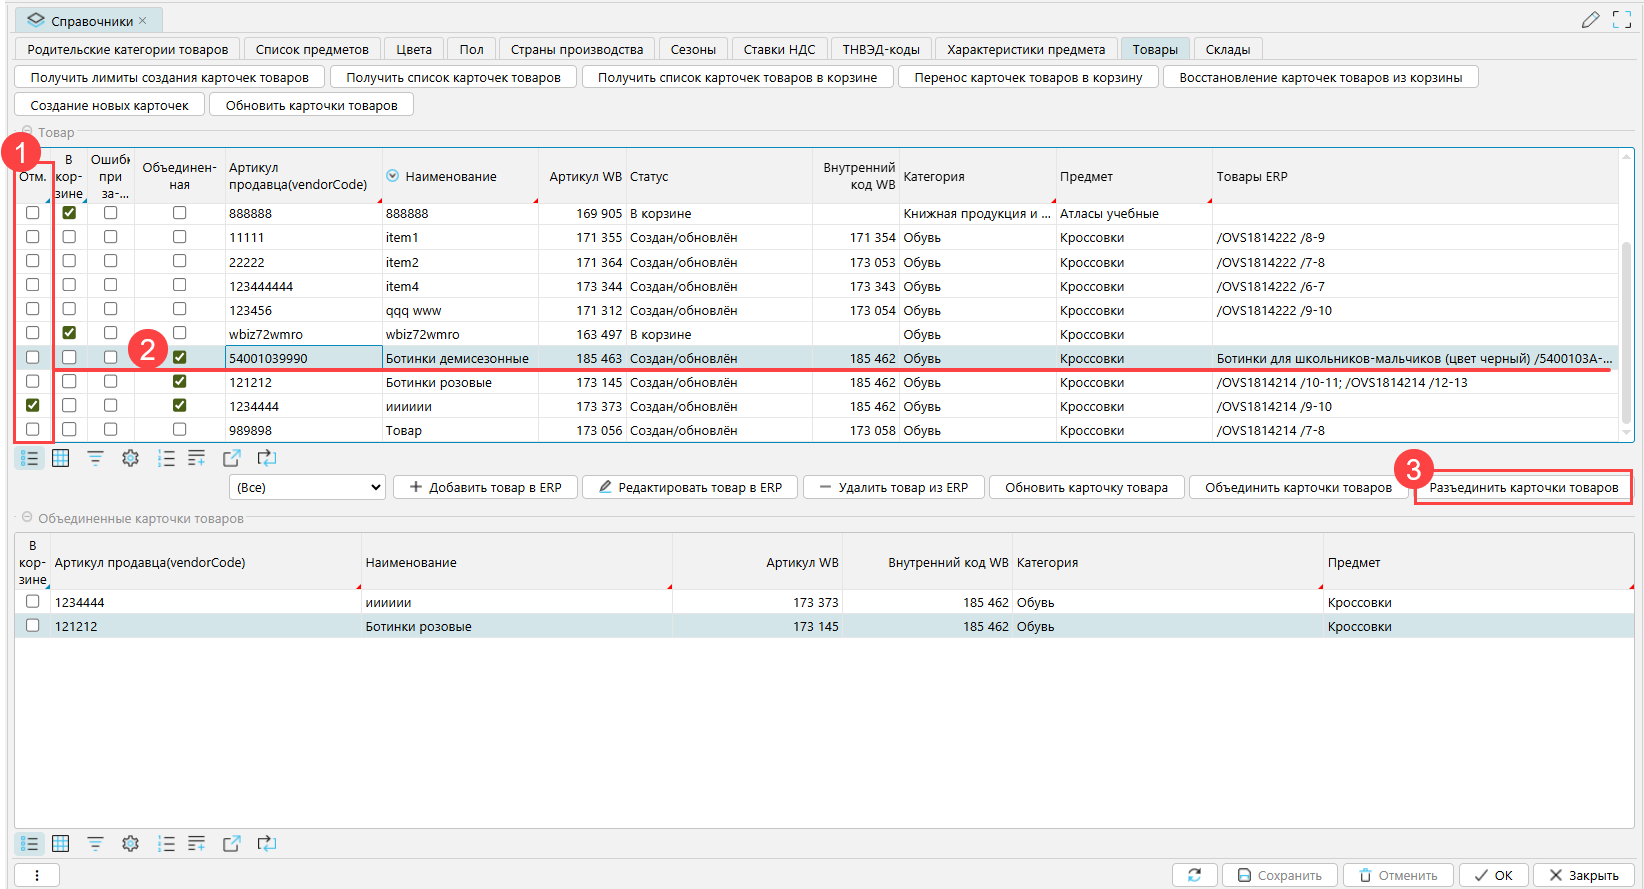Click add-row lines icon under the Товар table

click(197, 458)
